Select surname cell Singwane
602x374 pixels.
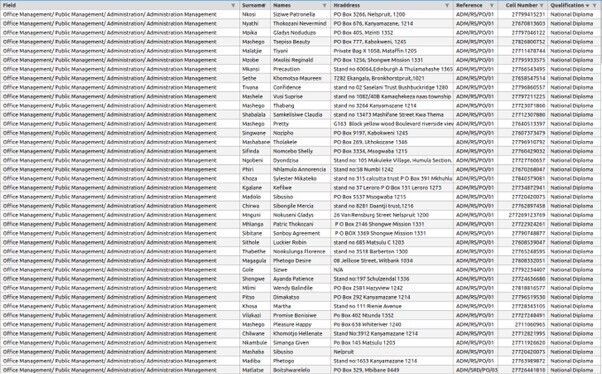click(x=255, y=133)
